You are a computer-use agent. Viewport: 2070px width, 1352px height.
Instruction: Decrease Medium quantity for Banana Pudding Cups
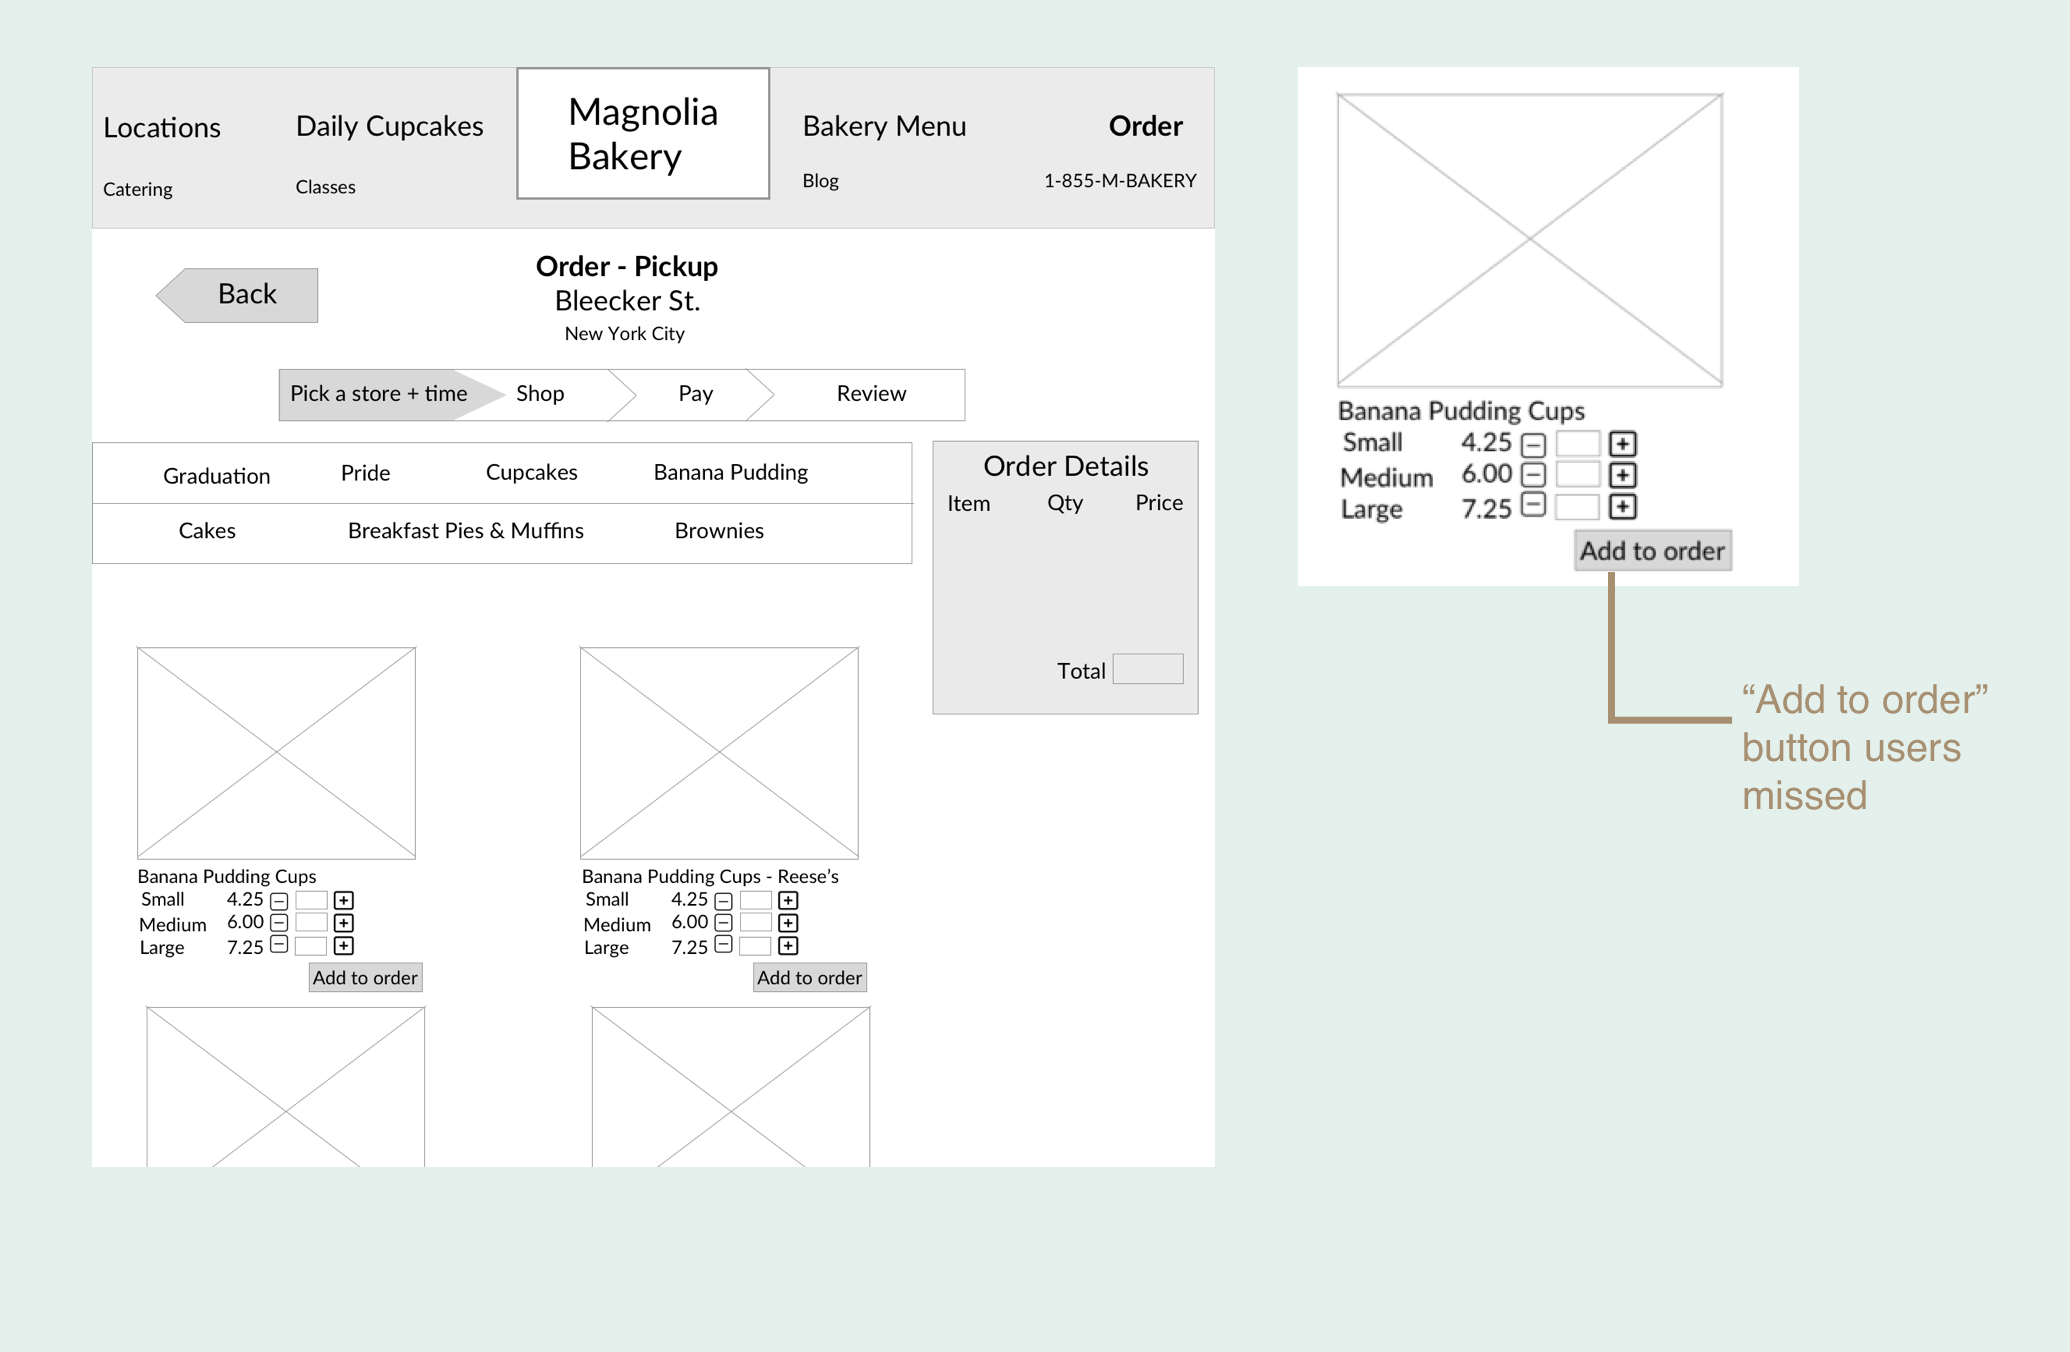pos(280,923)
